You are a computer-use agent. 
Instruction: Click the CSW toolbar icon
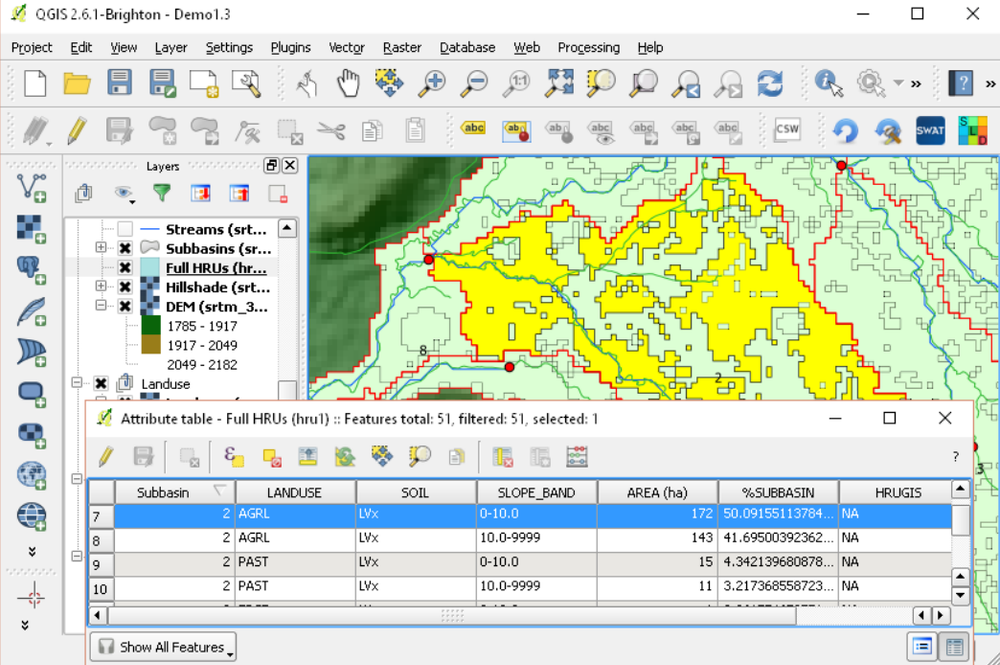tap(787, 130)
